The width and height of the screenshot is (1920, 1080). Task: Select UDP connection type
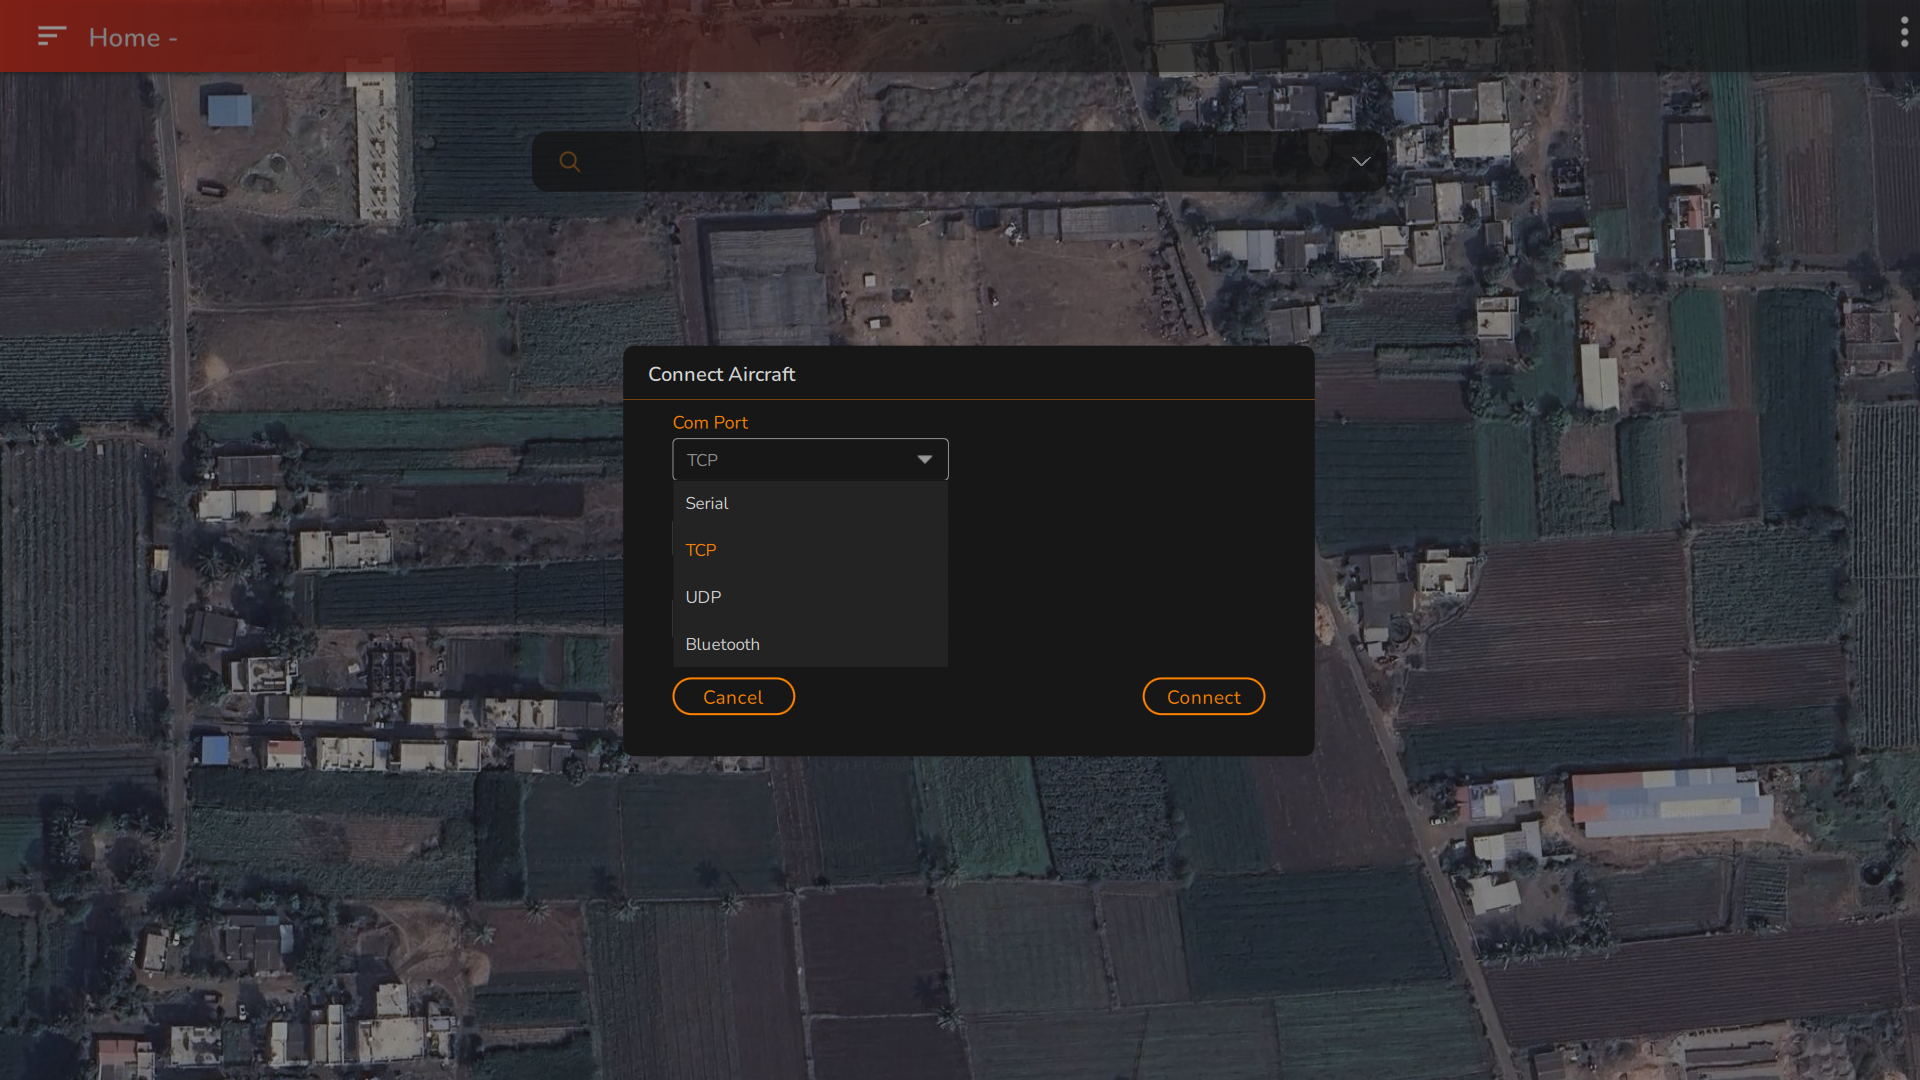click(x=703, y=597)
